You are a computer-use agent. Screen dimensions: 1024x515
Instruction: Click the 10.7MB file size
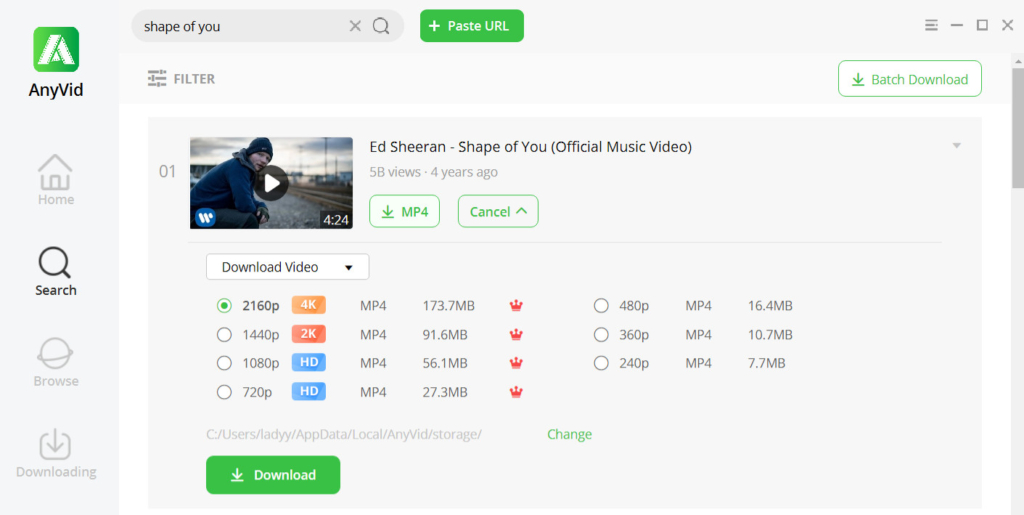(x=770, y=334)
